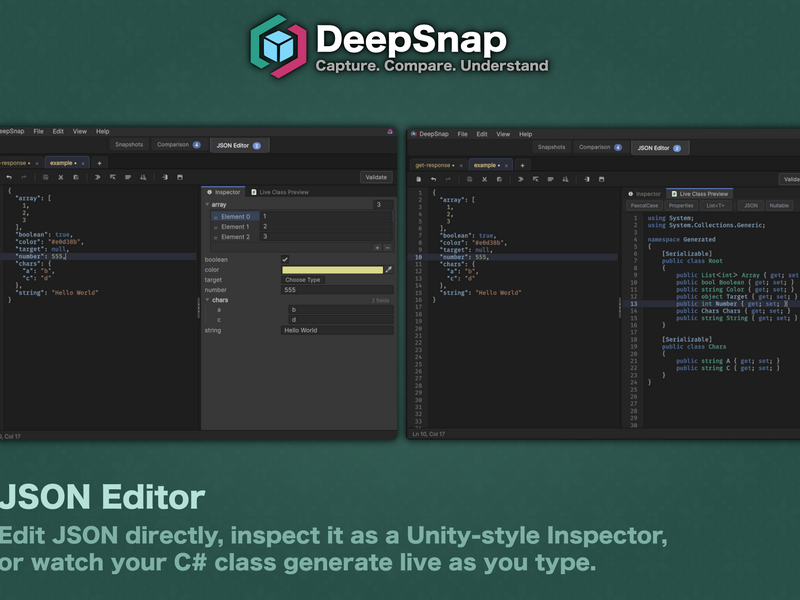Click the save disk icon in the left window toolbar
This screenshot has width=800, height=600.
(x=180, y=178)
